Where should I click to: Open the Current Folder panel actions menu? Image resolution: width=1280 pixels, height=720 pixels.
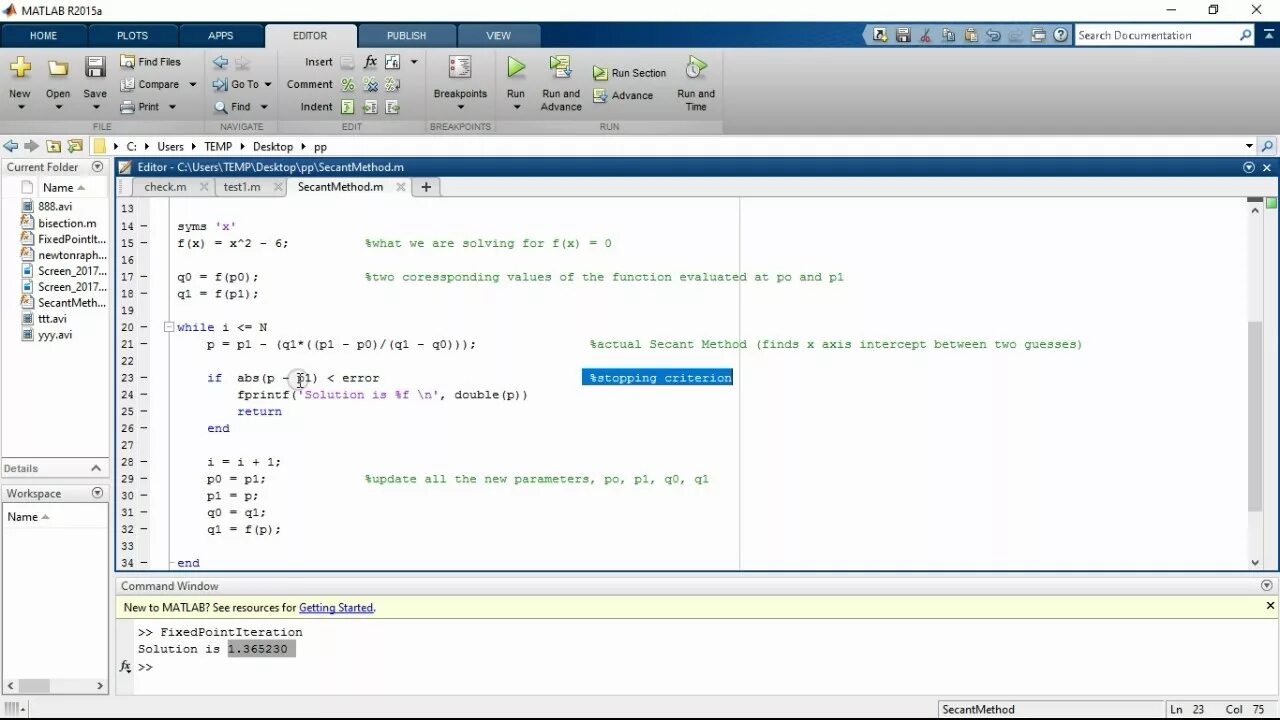point(97,167)
